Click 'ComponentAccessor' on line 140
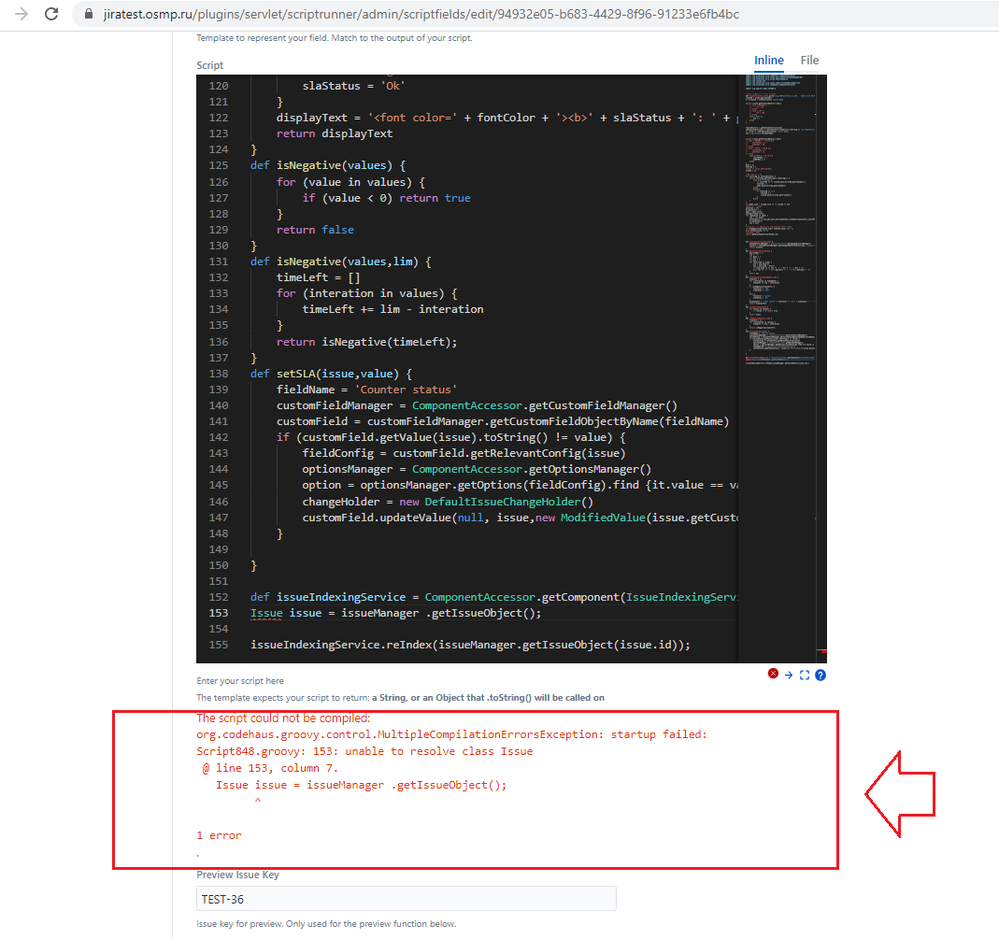999x937 pixels. pyautogui.click(x=467, y=405)
